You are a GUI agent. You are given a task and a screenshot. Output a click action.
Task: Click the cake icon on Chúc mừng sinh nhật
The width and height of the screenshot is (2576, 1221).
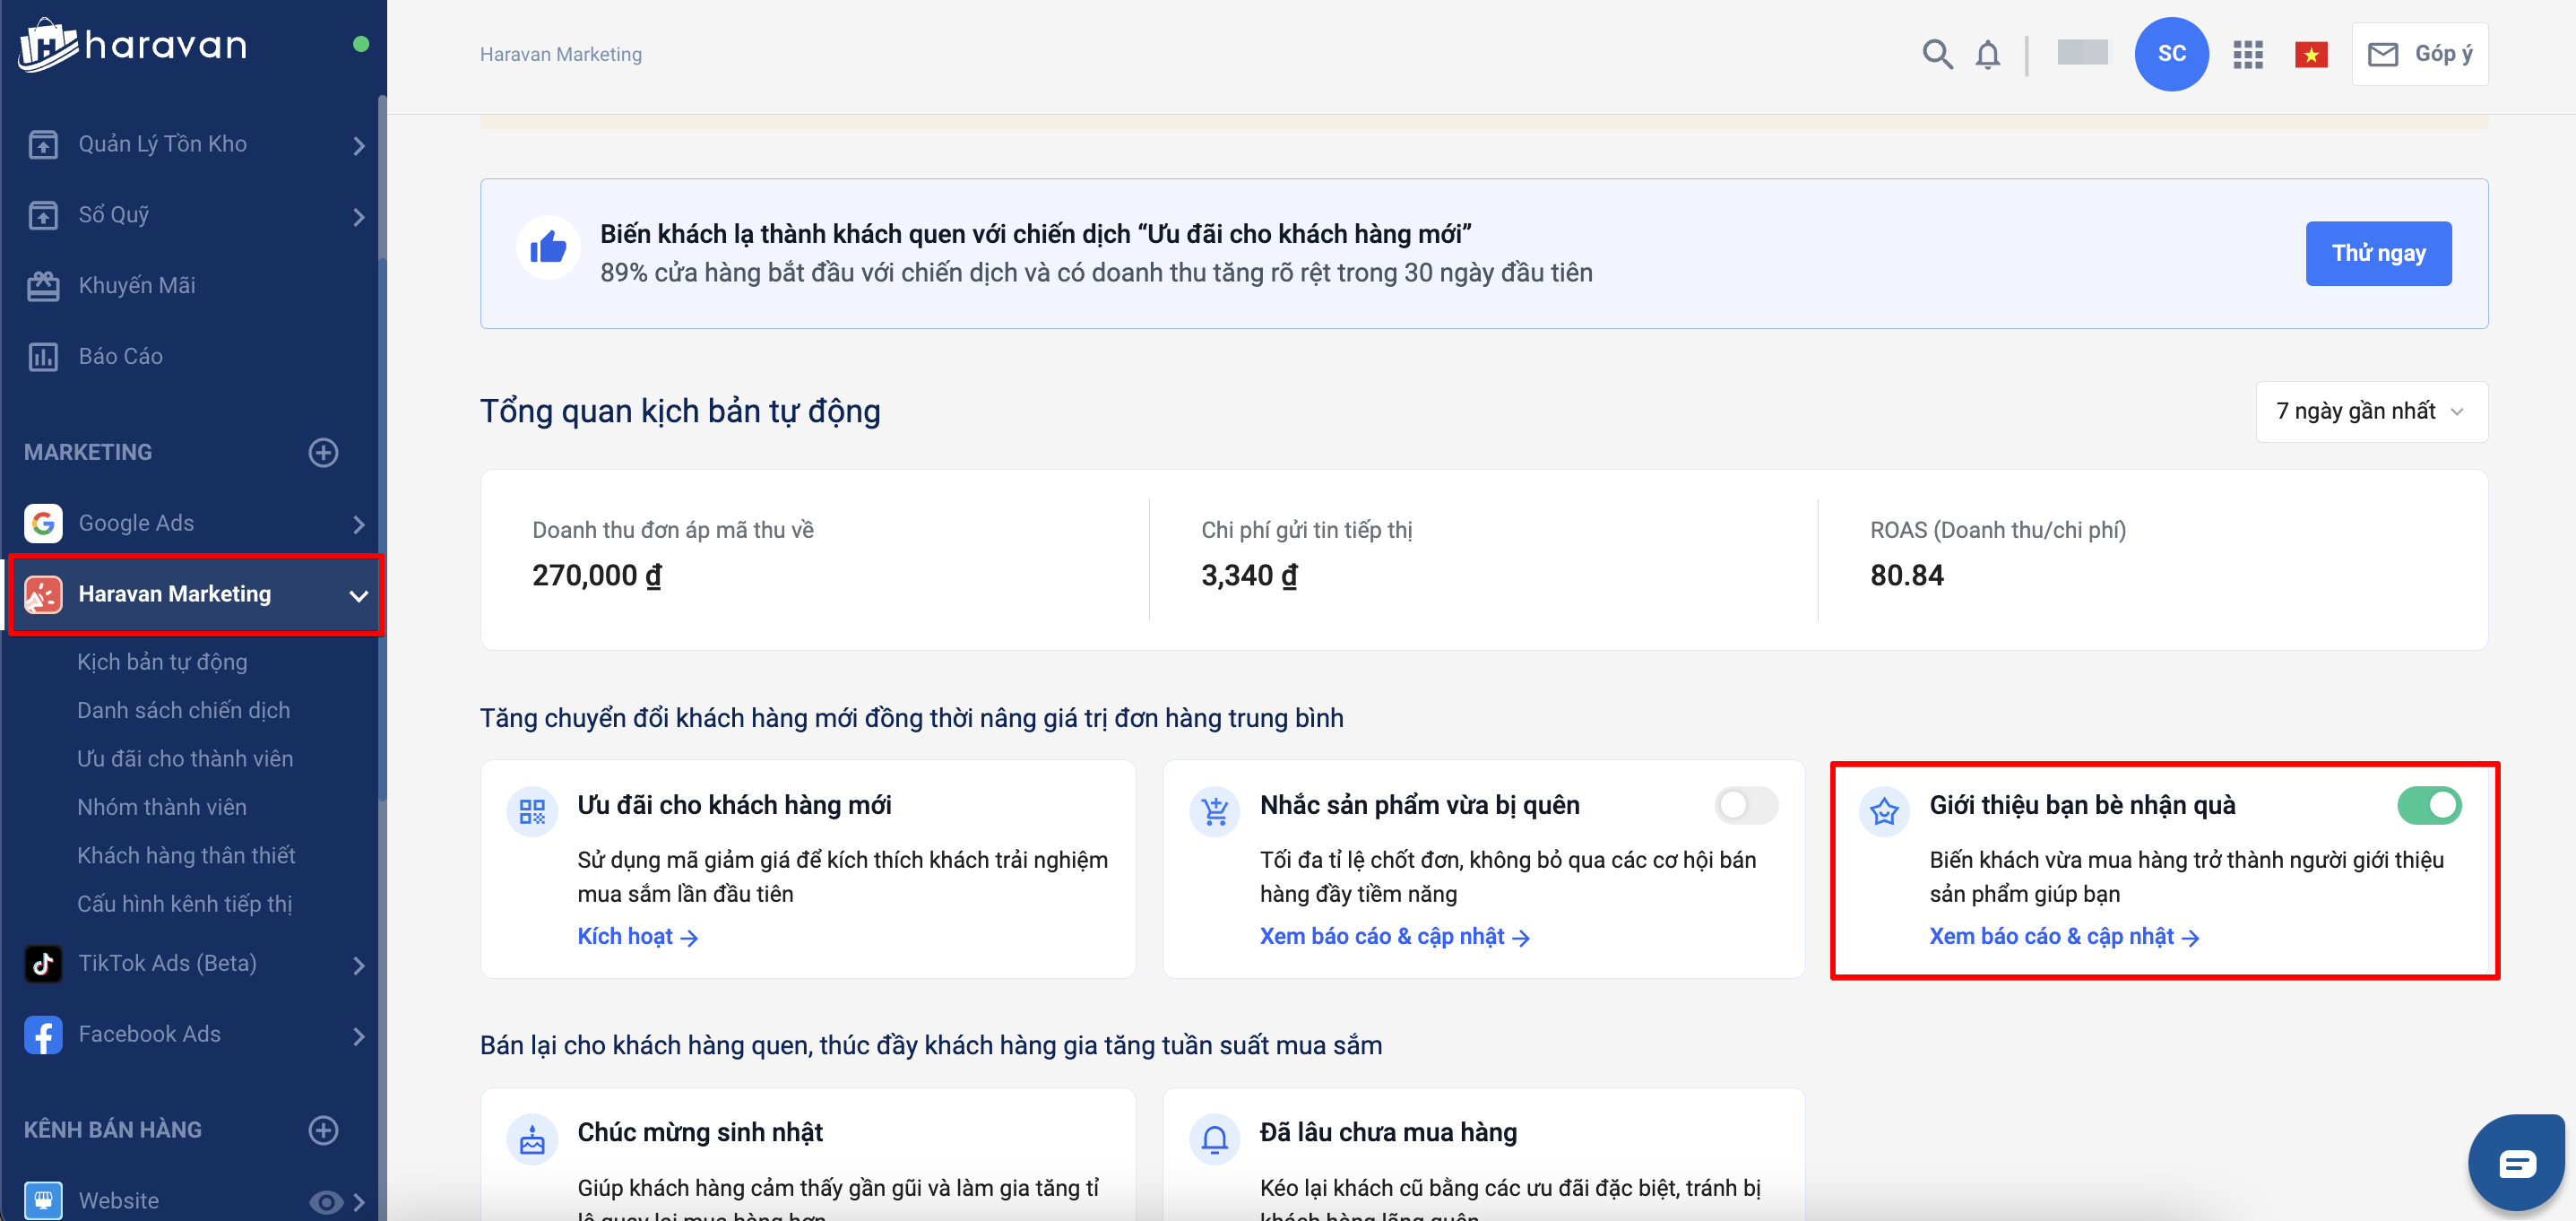pyautogui.click(x=532, y=1139)
